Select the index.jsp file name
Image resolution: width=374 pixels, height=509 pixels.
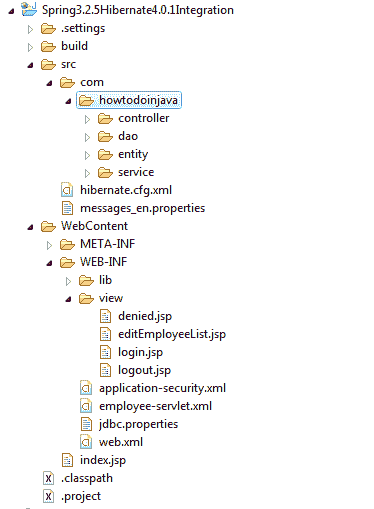tap(103, 460)
